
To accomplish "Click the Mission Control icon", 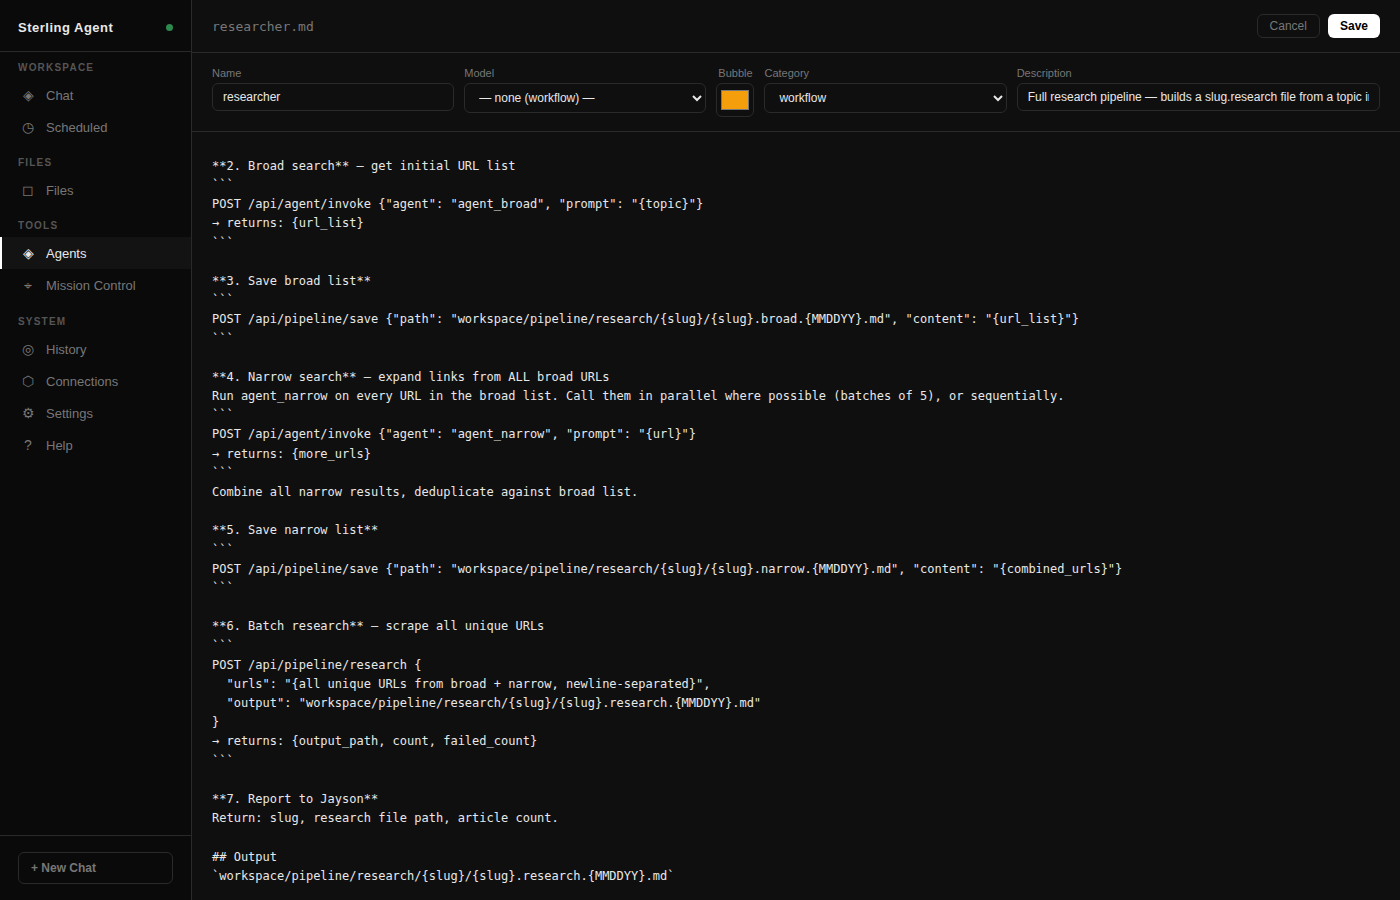I will click(28, 286).
